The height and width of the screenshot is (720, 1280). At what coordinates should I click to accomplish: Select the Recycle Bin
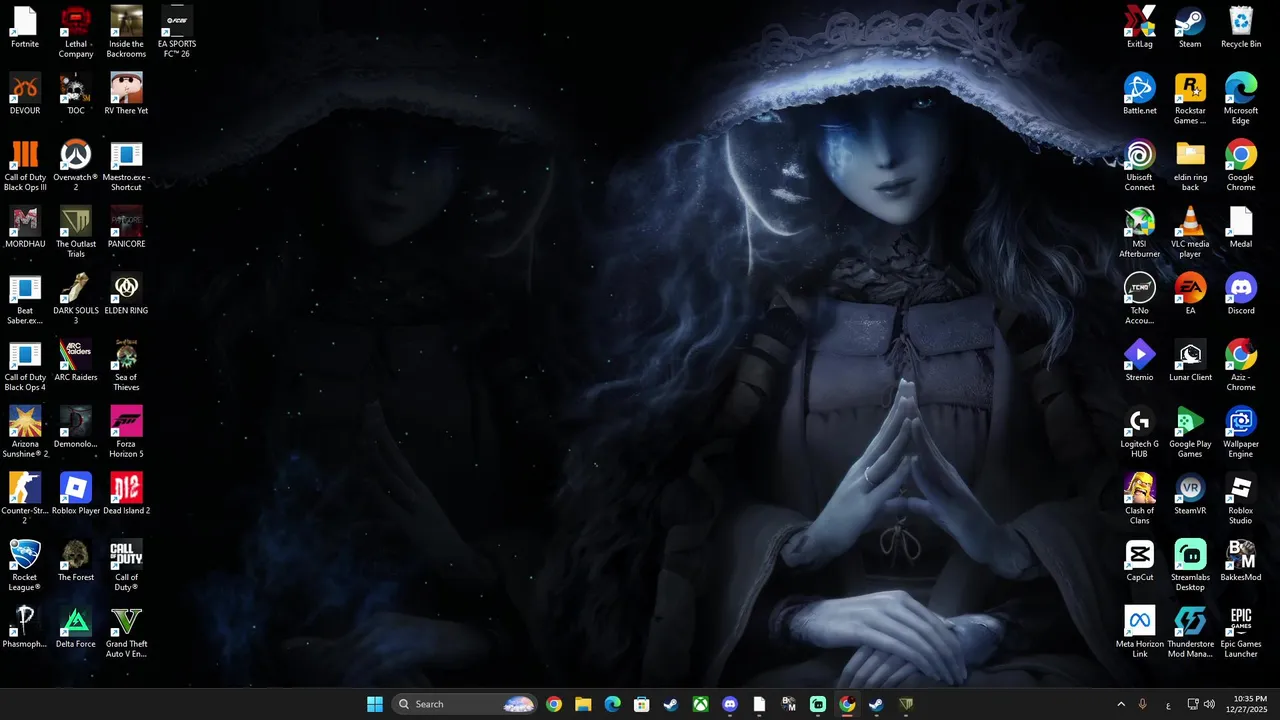click(1241, 28)
